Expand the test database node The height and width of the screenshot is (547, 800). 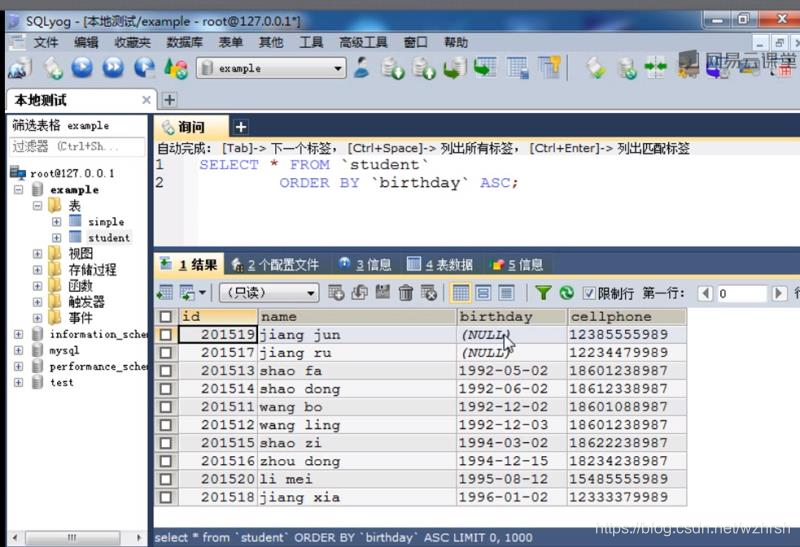coord(18,382)
